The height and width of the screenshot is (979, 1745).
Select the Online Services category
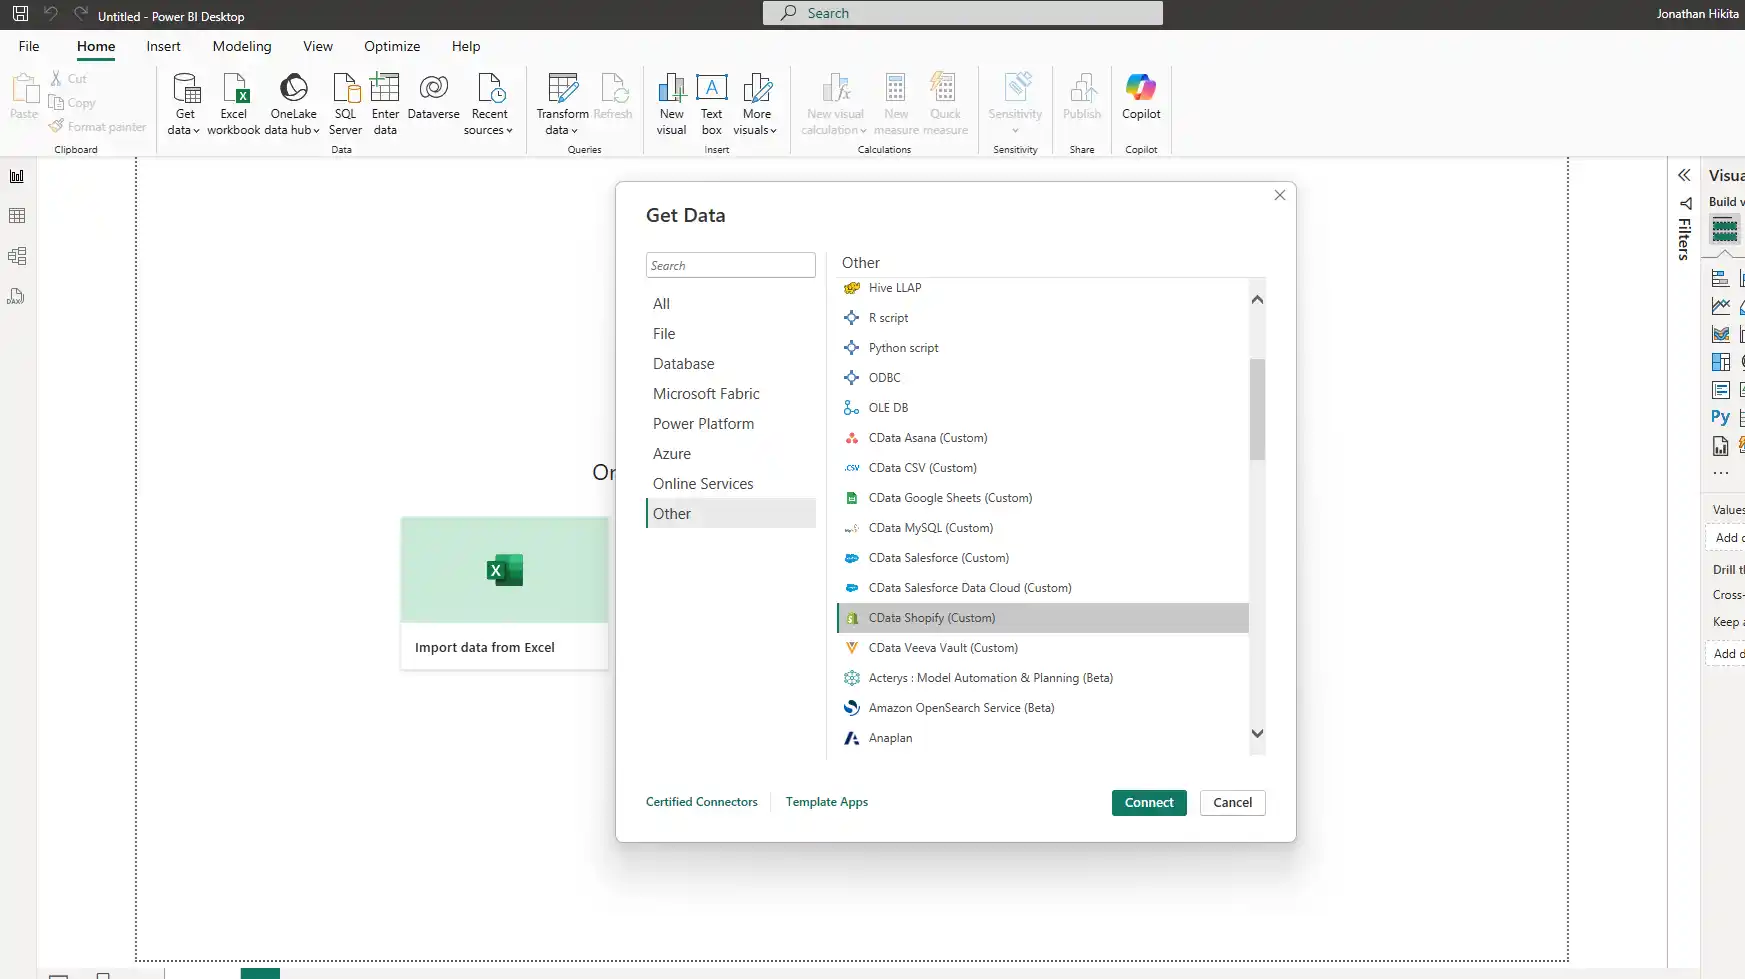click(x=703, y=484)
